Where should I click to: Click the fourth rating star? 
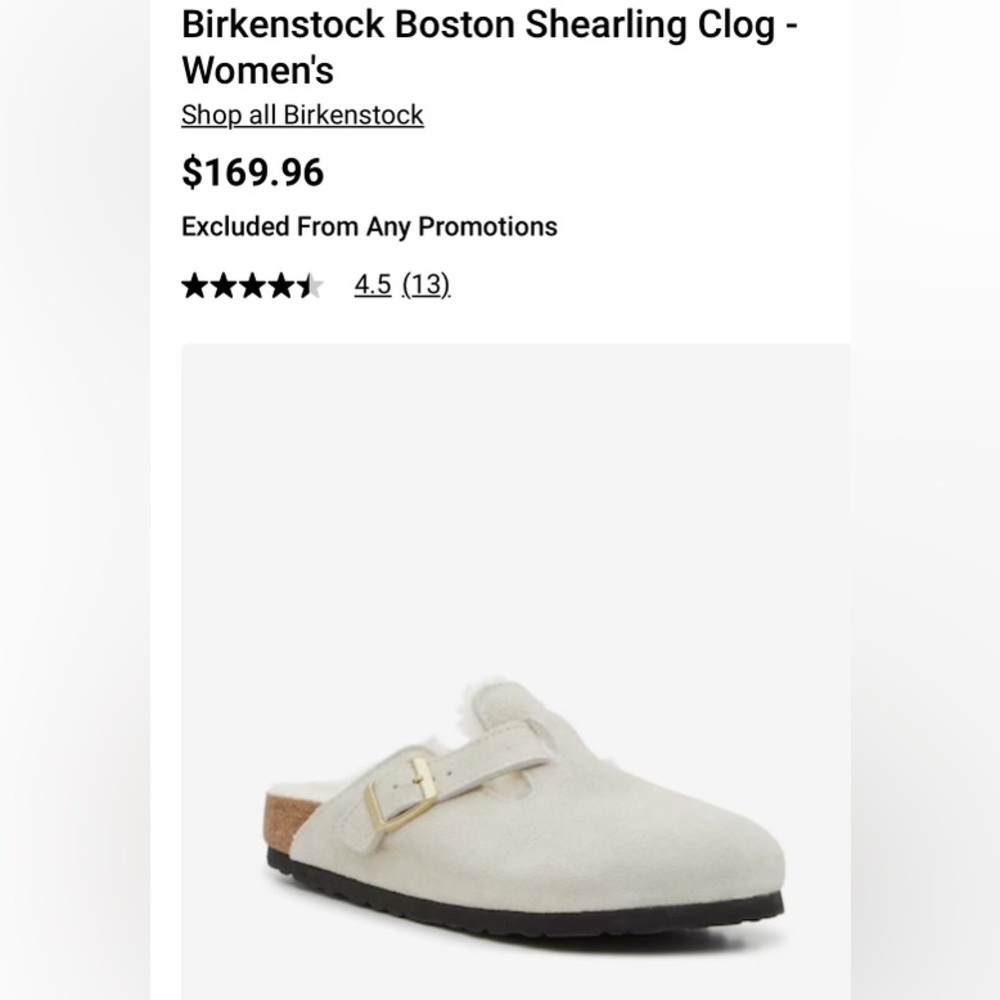282,285
